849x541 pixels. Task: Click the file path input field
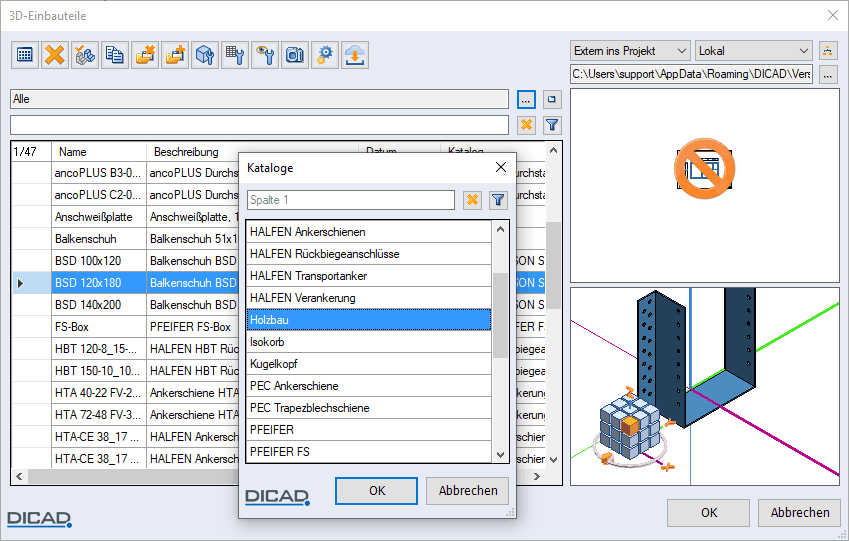(692, 74)
